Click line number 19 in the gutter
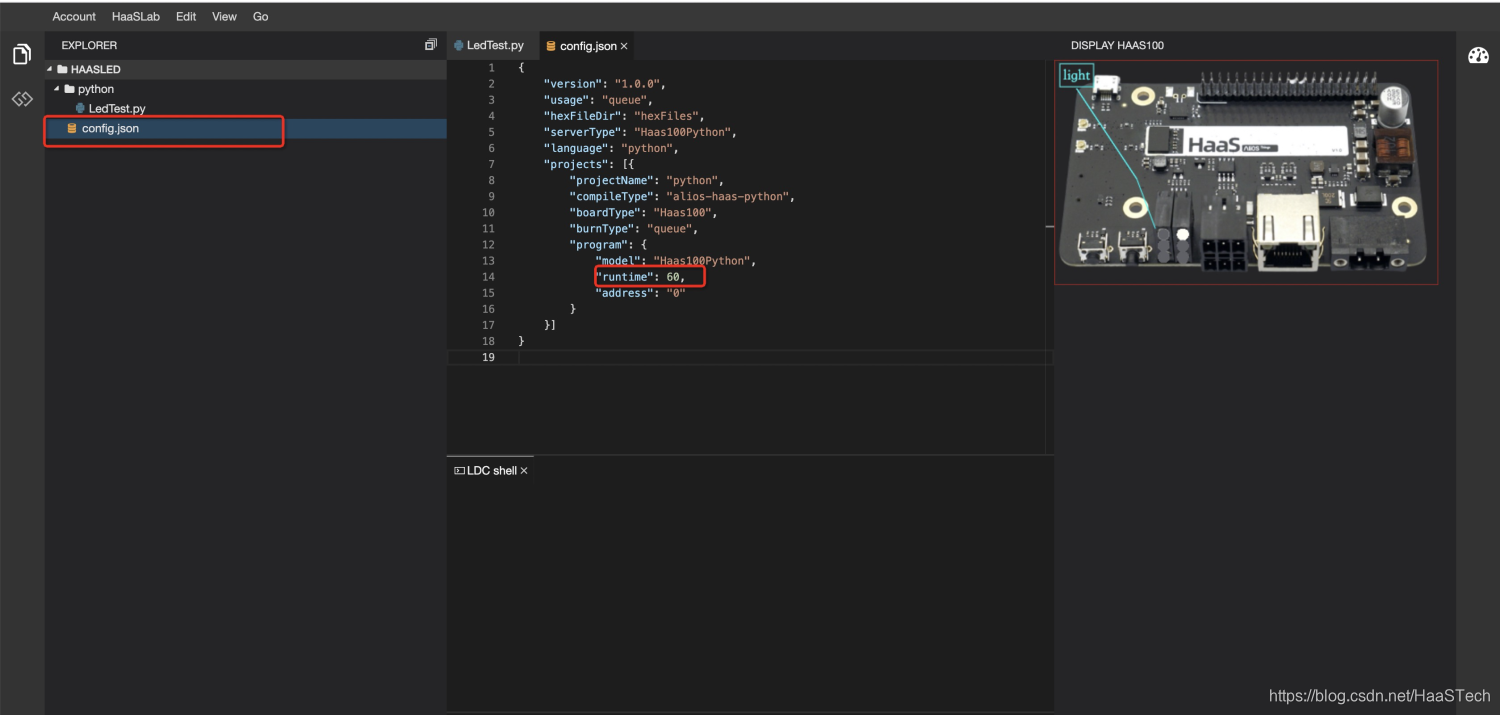This screenshot has height=715, width=1500. point(488,357)
